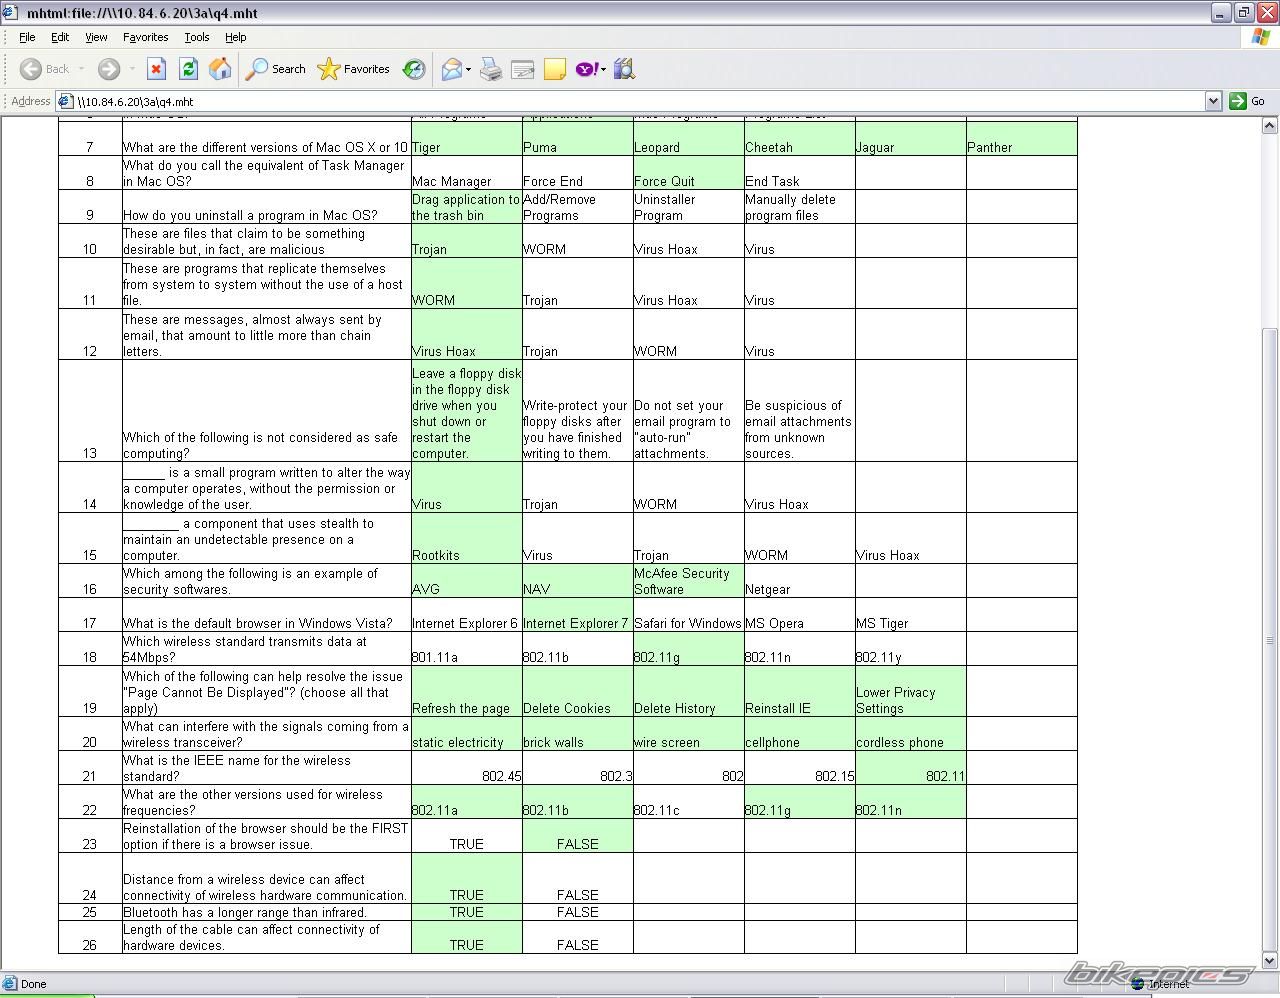Click the Research toolbar icon

point(625,69)
